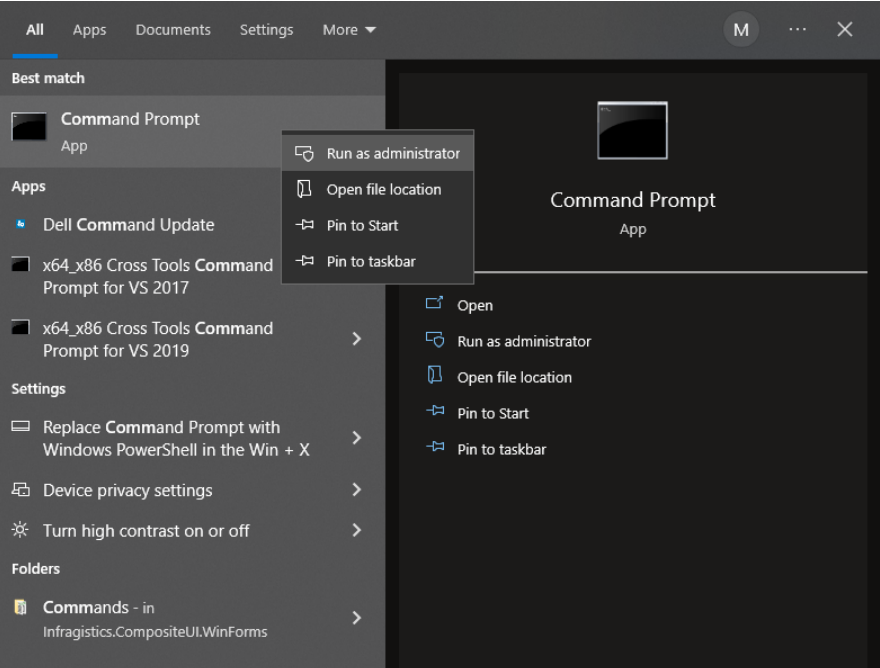Switch to the All search tab

[x=35, y=30]
